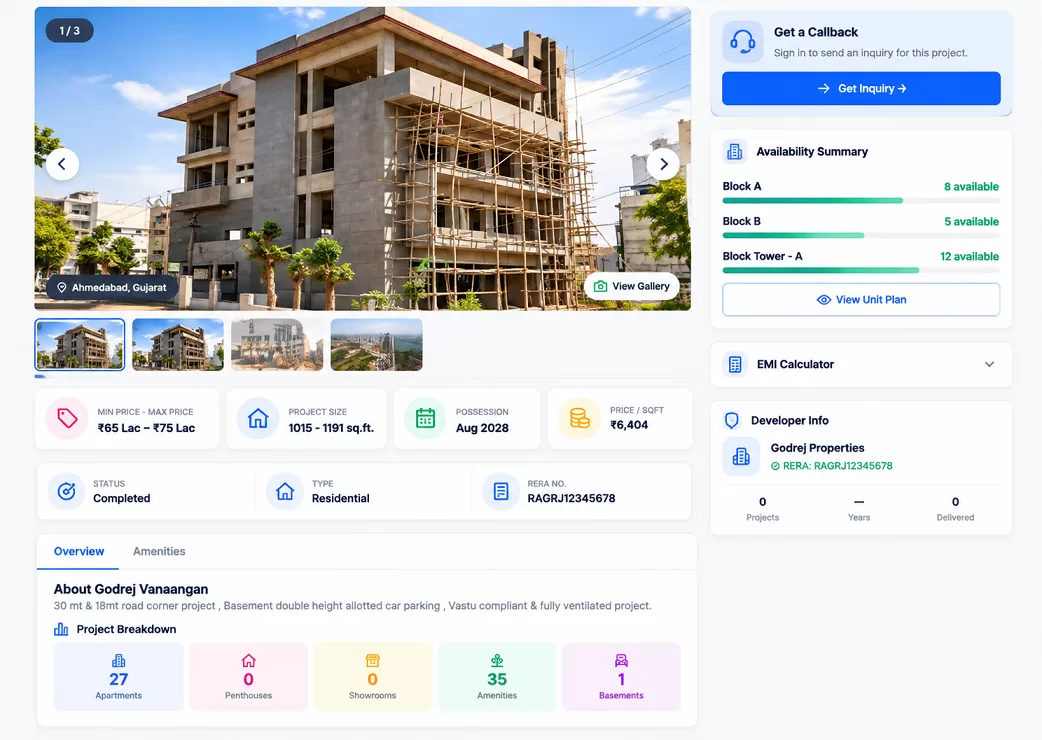This screenshot has height=740, width=1042.
Task: Click the Aug 2028 possession value
Action: 482,428
